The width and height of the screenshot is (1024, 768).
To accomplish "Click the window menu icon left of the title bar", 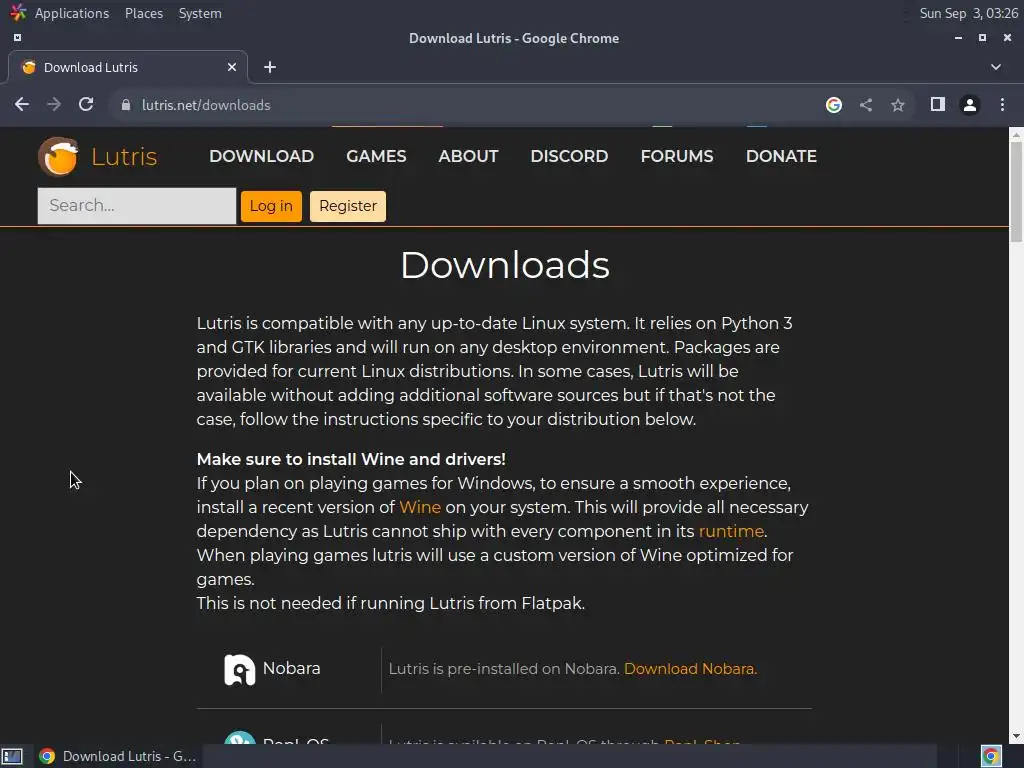I will (x=18, y=38).
